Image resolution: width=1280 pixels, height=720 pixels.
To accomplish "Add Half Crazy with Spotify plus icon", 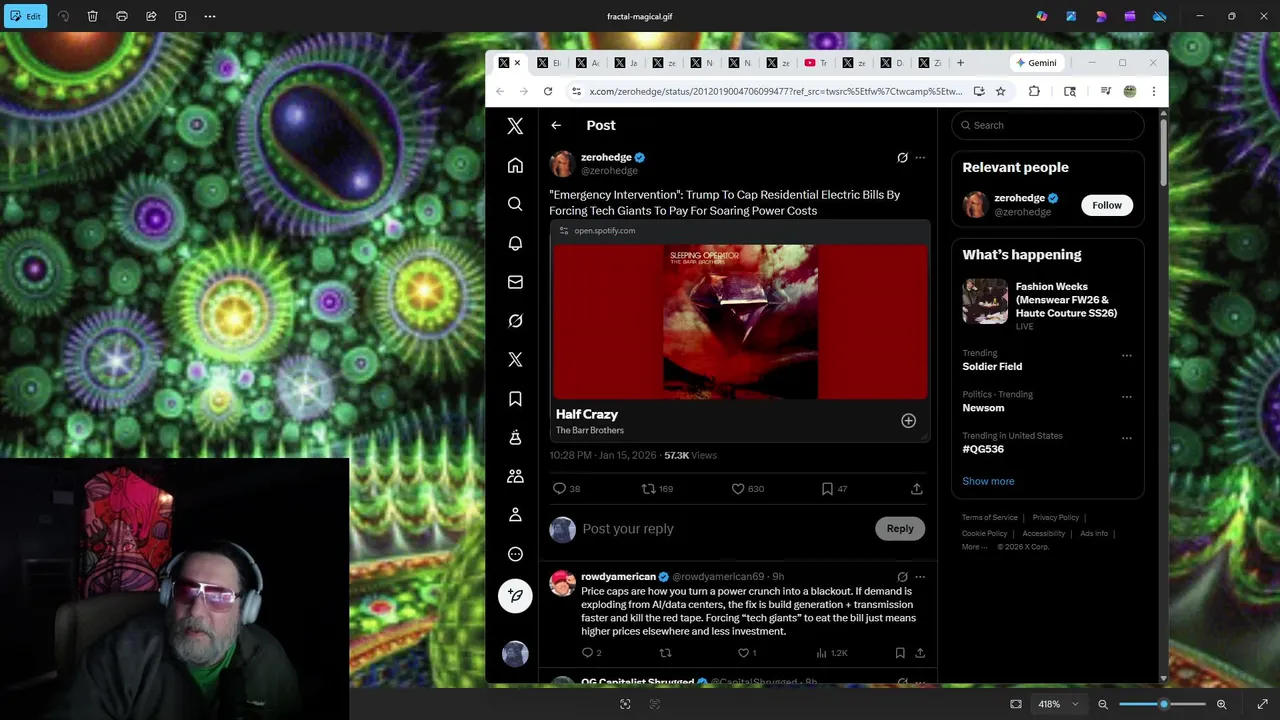I will tap(908, 421).
